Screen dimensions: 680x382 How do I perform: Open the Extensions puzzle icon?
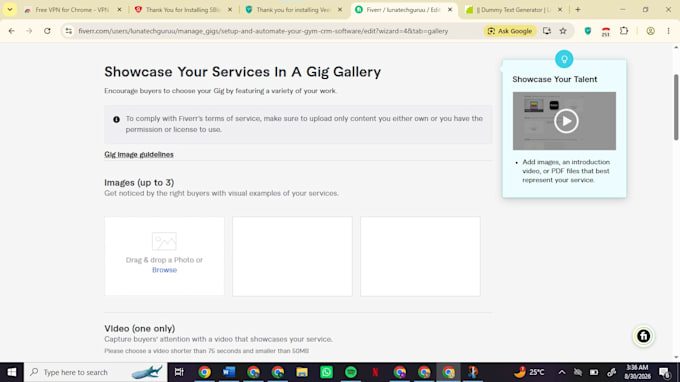pos(624,31)
